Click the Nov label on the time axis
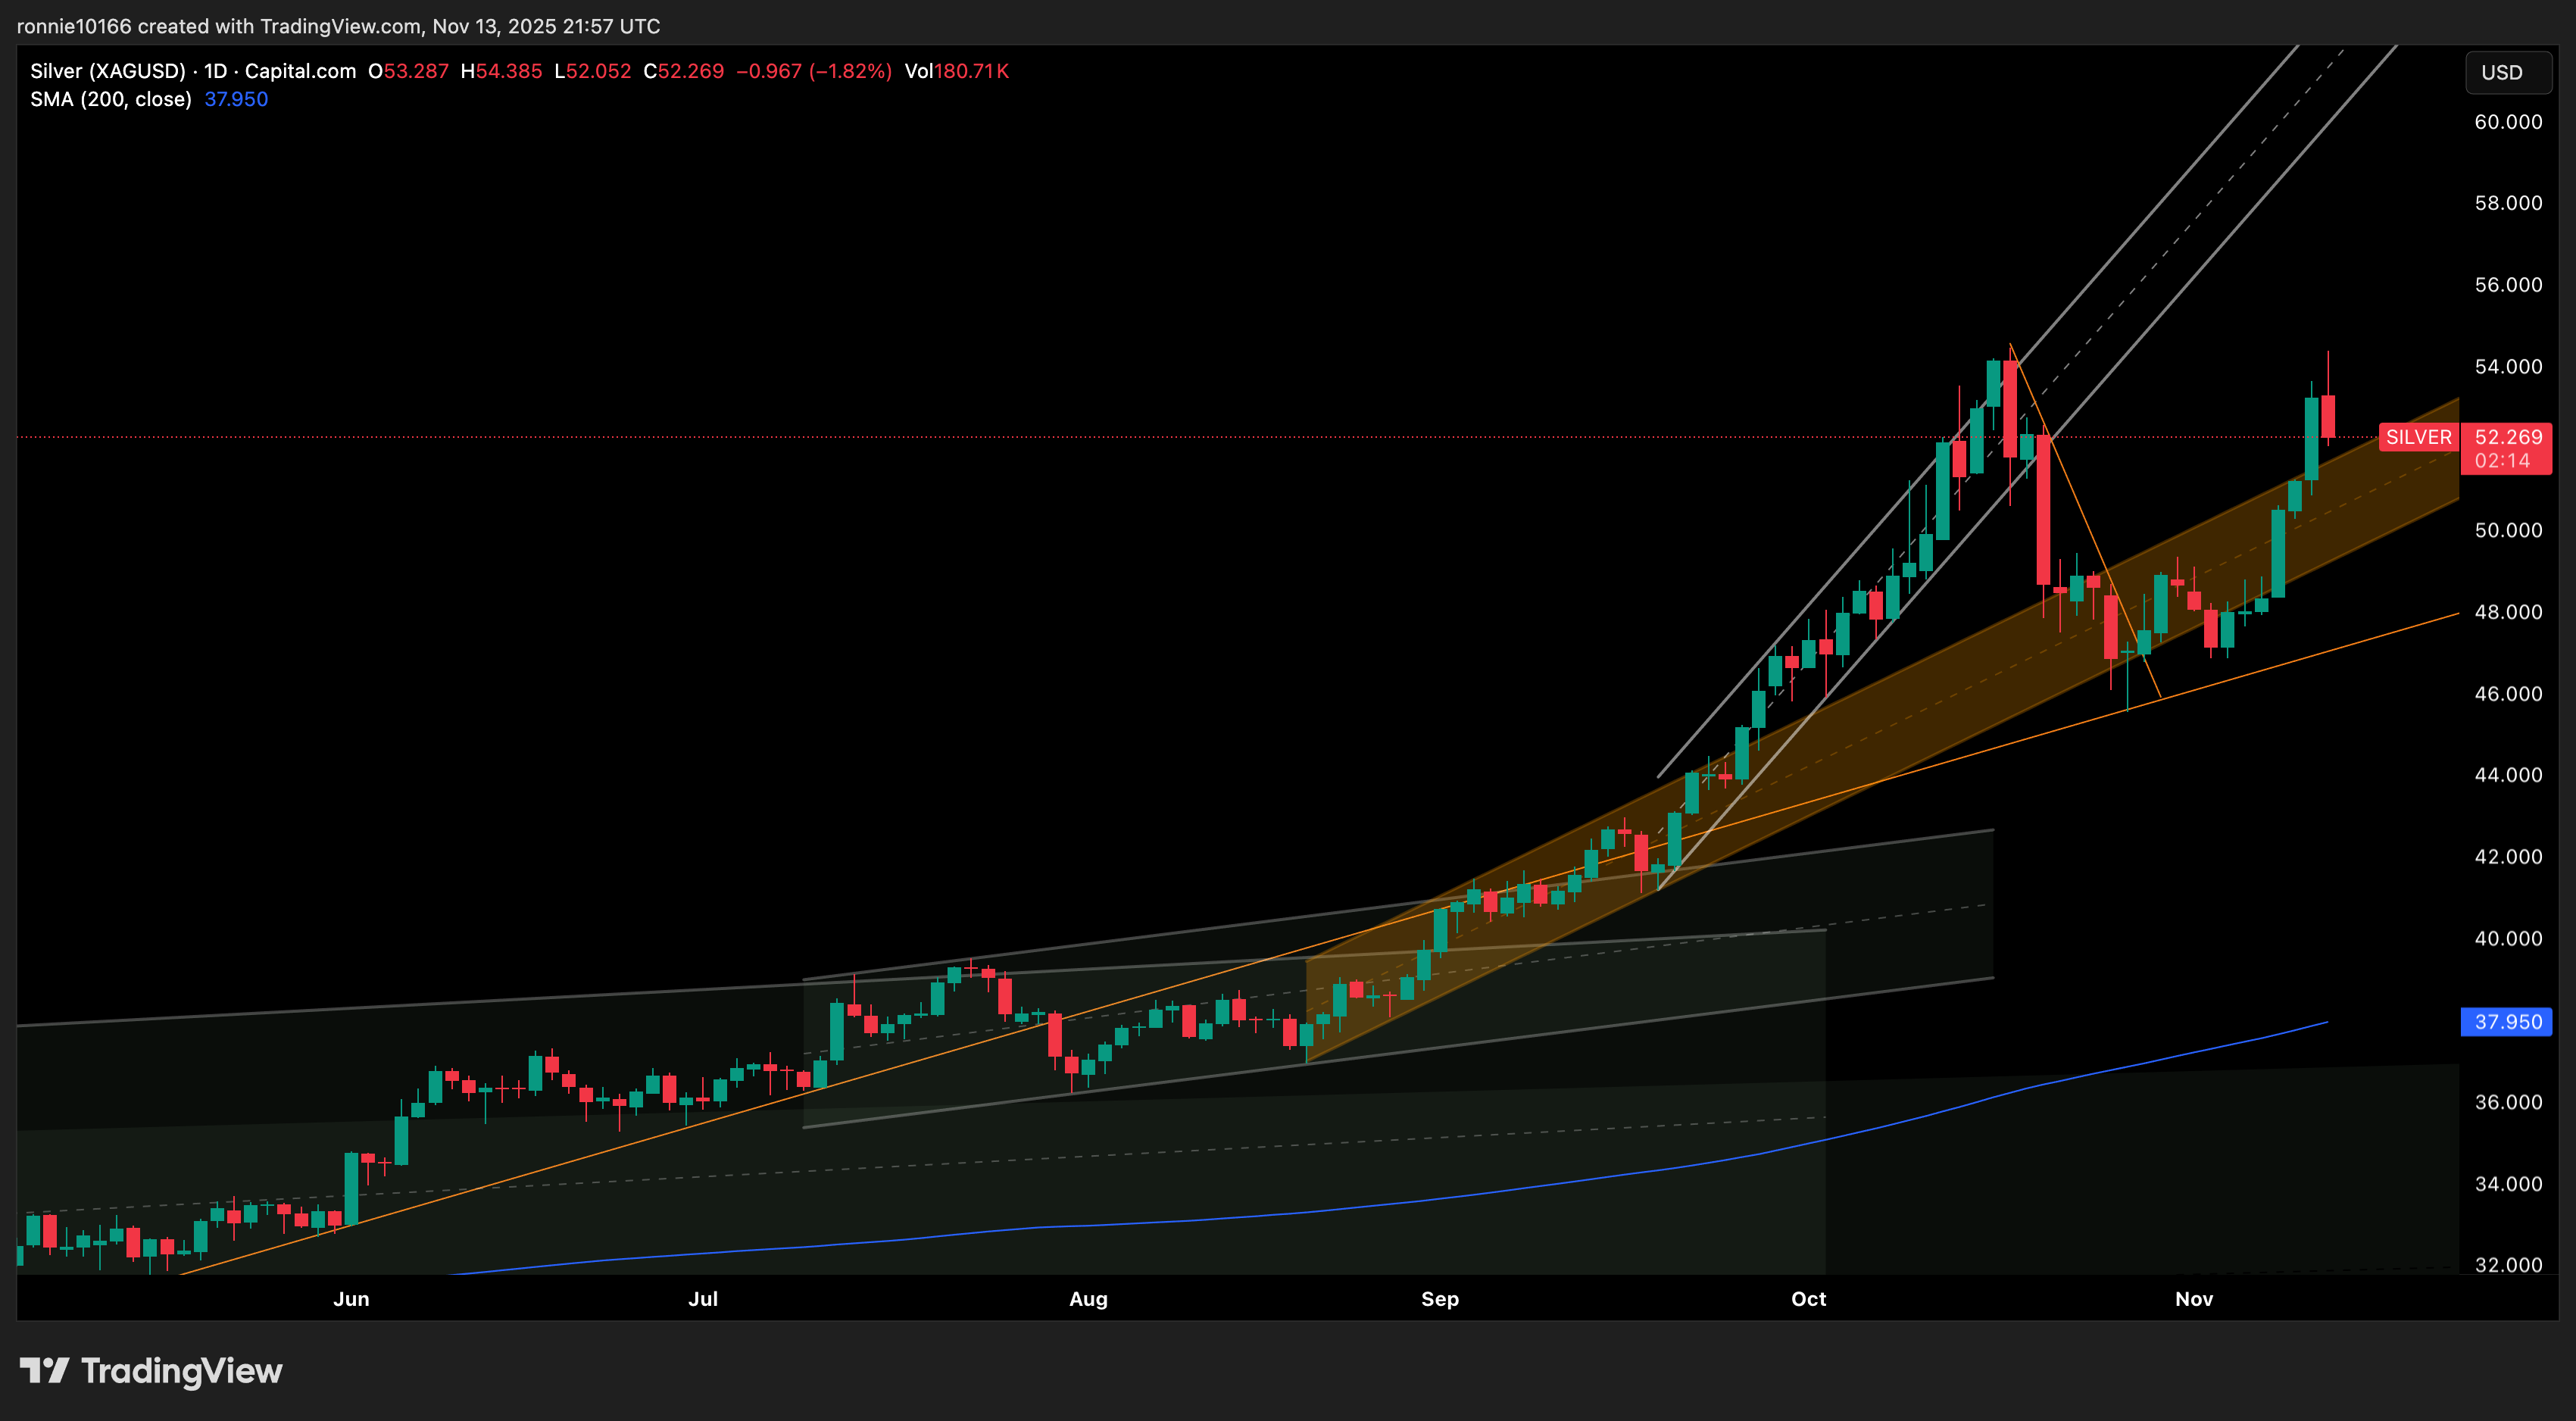The image size is (2576, 1421). click(x=2195, y=1299)
